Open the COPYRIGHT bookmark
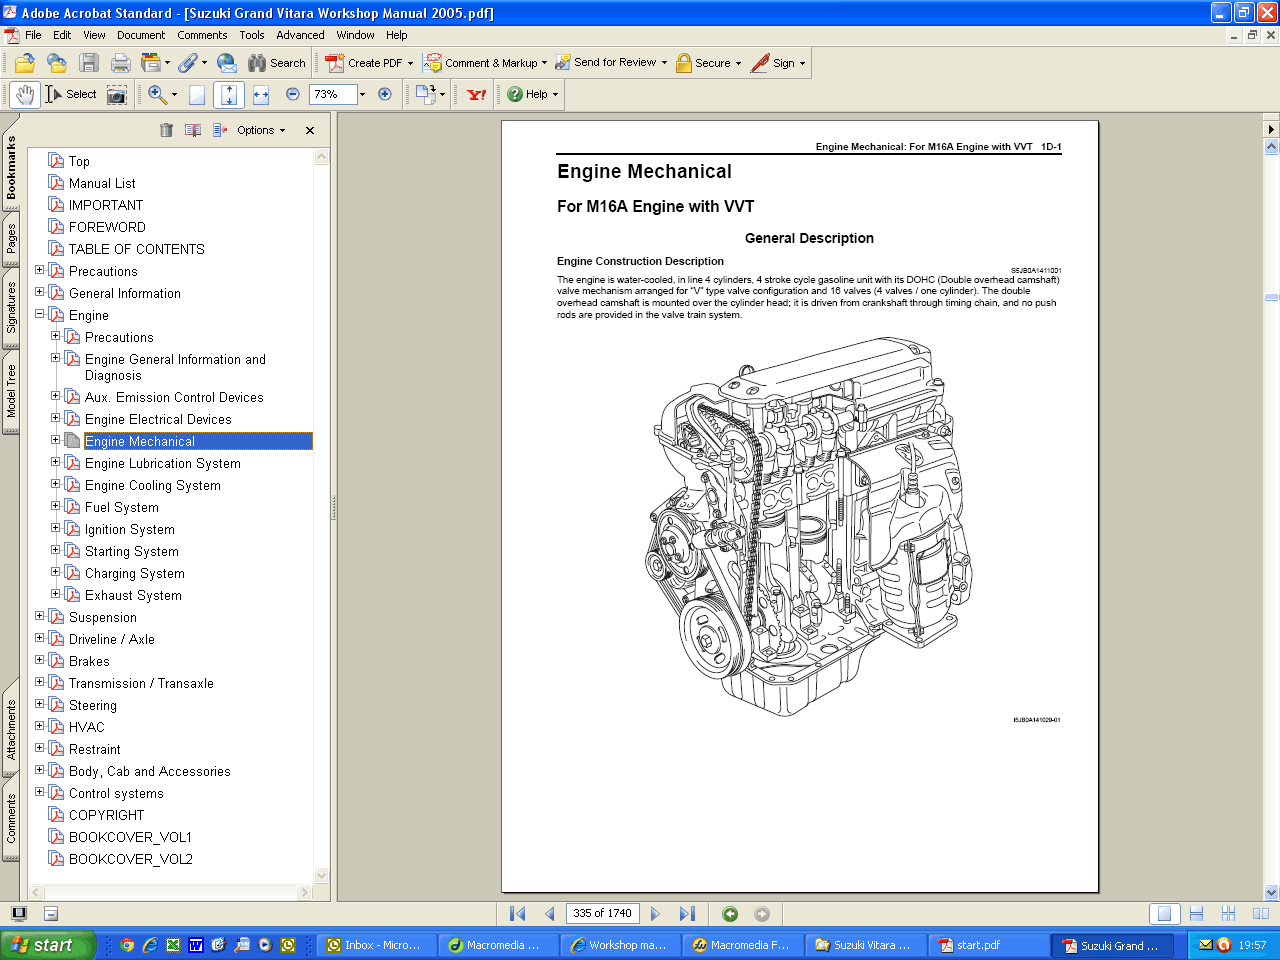This screenshot has height=960, width=1280. [x=106, y=815]
